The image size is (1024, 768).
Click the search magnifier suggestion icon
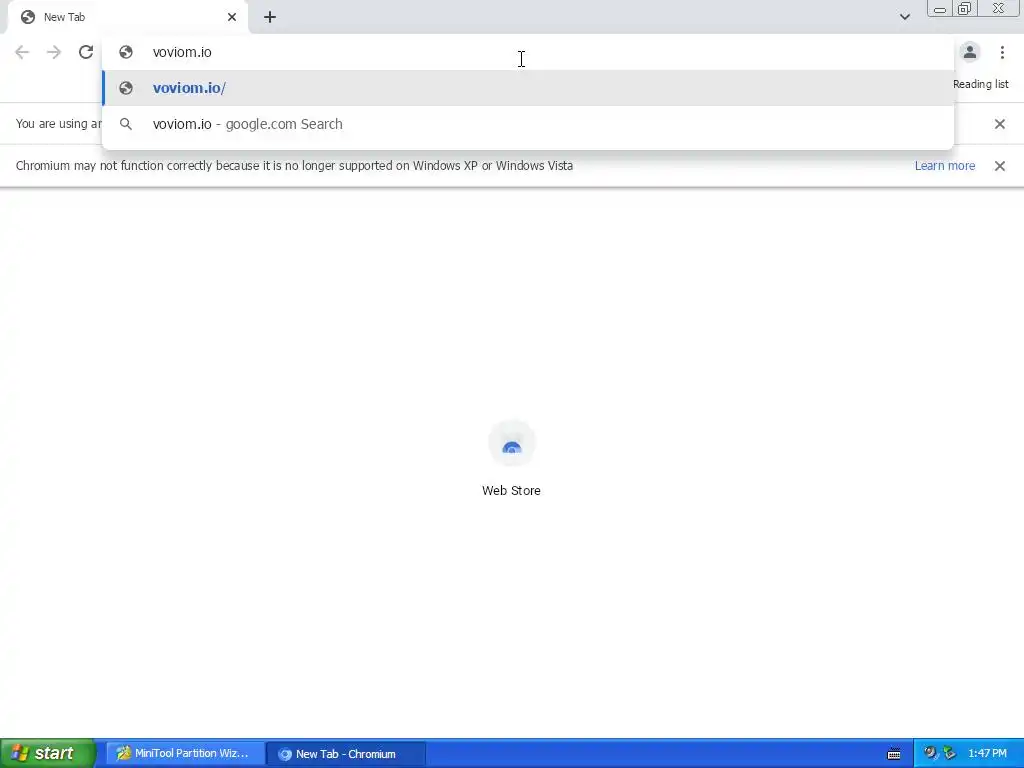[x=126, y=124]
